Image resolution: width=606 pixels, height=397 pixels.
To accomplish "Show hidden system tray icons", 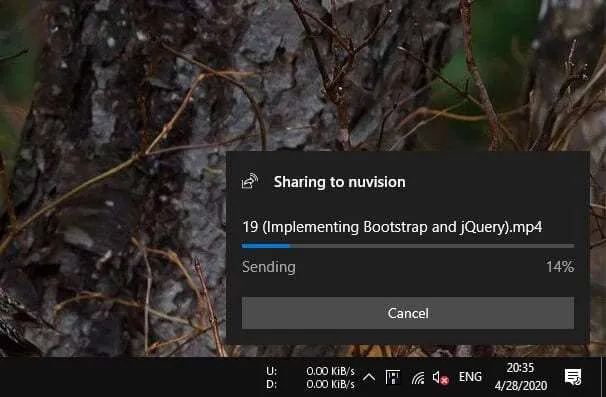I will tap(369, 377).
